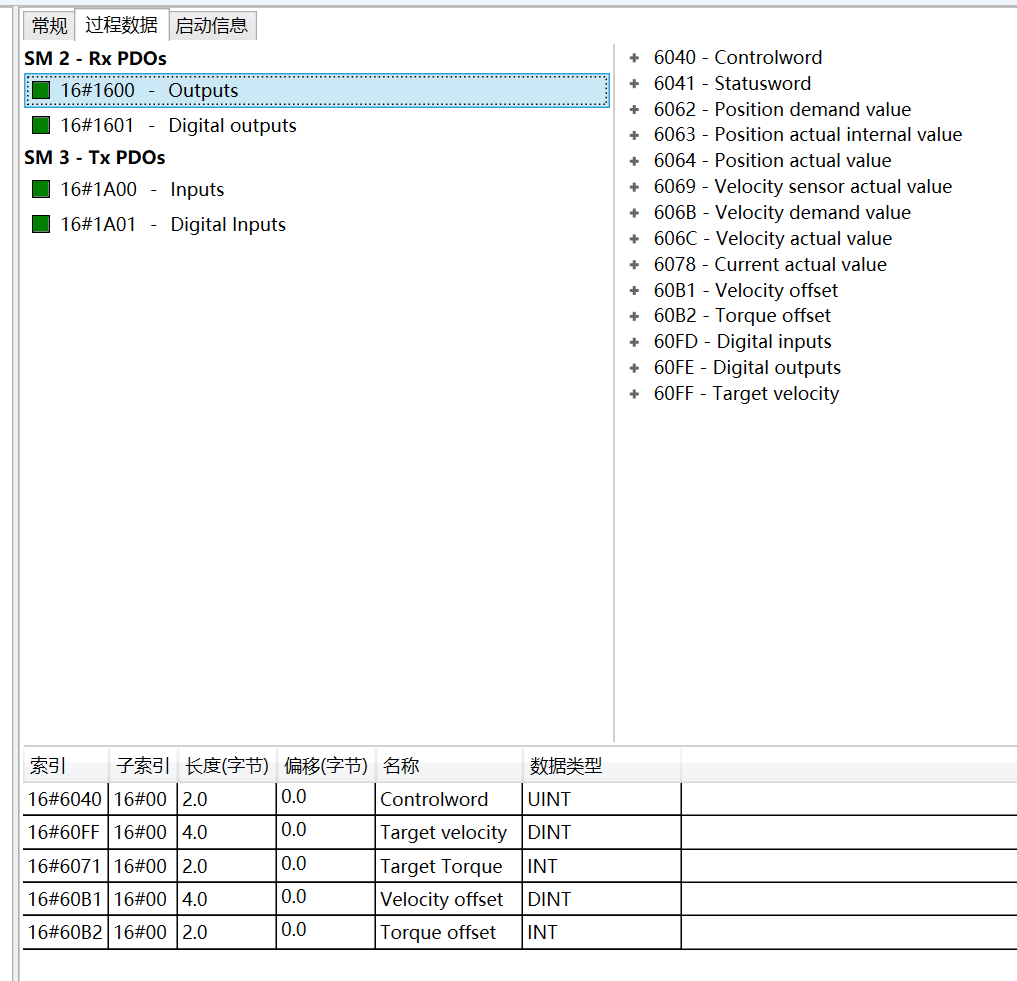Select the Torque offset name cell
Screen dimensions: 1017x981
(x=438, y=932)
